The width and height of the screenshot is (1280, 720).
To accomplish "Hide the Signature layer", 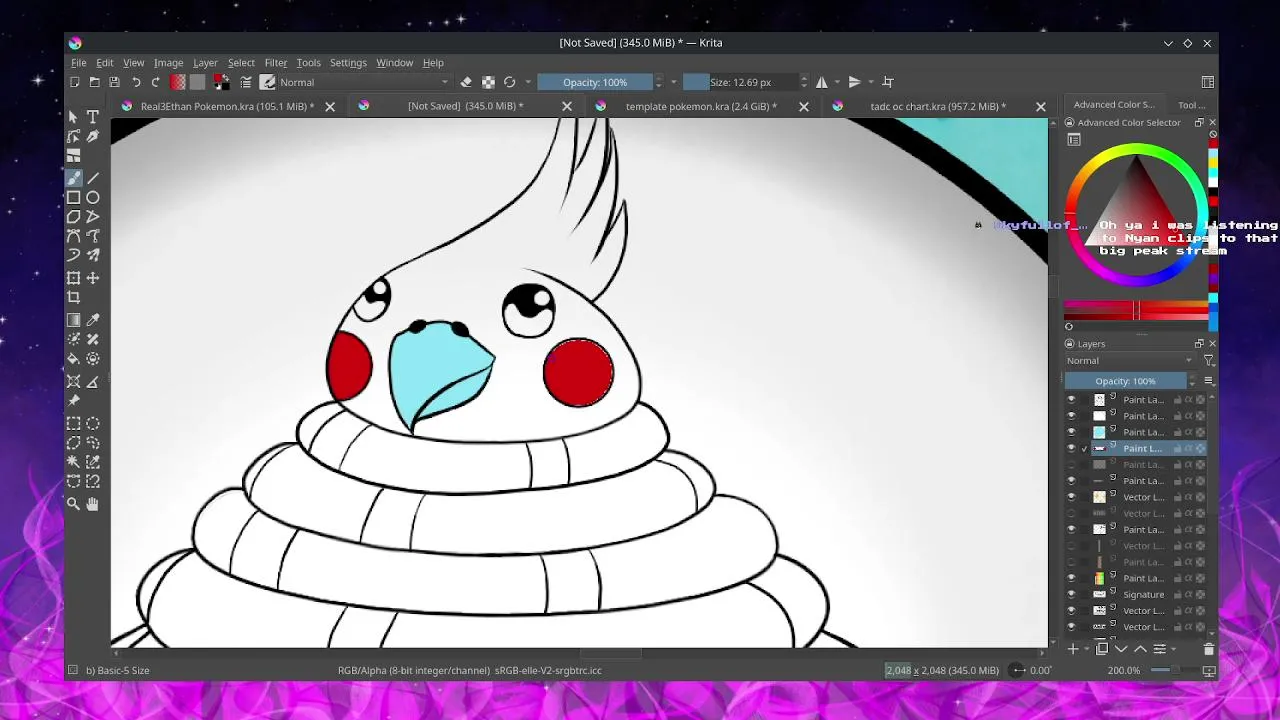I will 1071,594.
